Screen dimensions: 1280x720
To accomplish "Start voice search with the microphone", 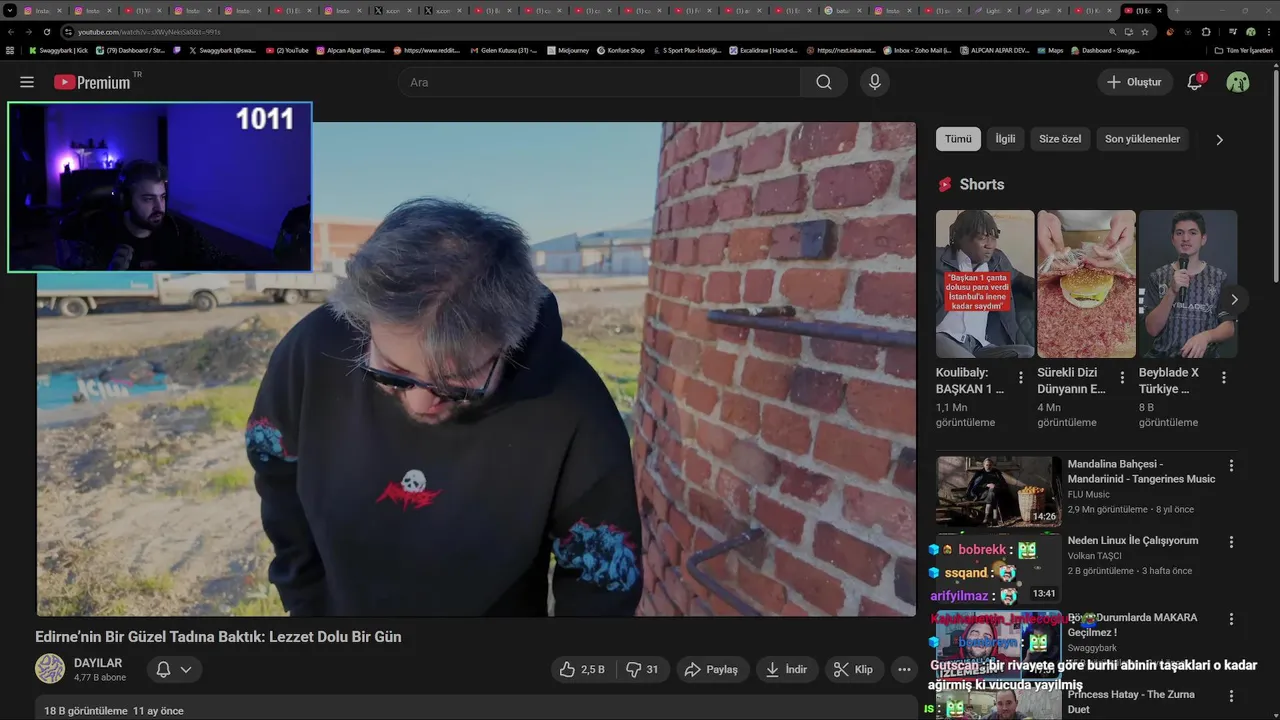I will (875, 82).
